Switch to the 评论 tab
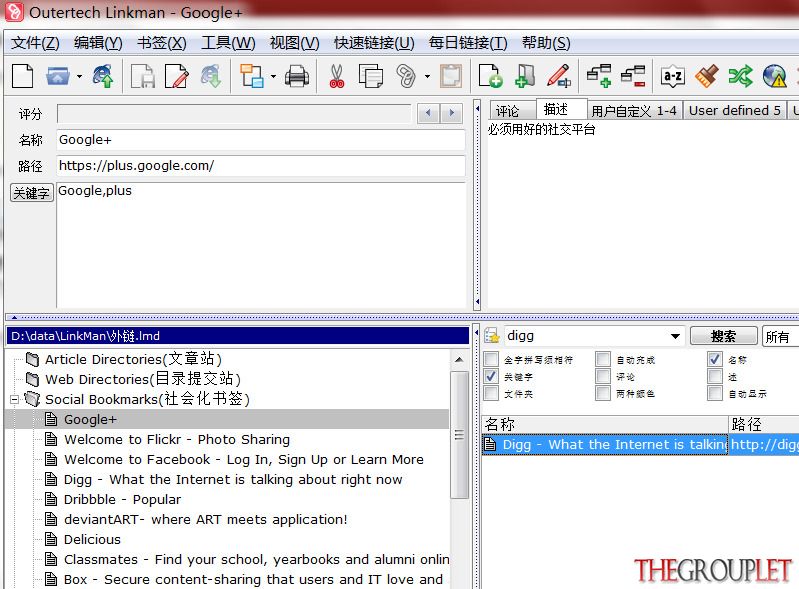799x589 pixels. 512,111
